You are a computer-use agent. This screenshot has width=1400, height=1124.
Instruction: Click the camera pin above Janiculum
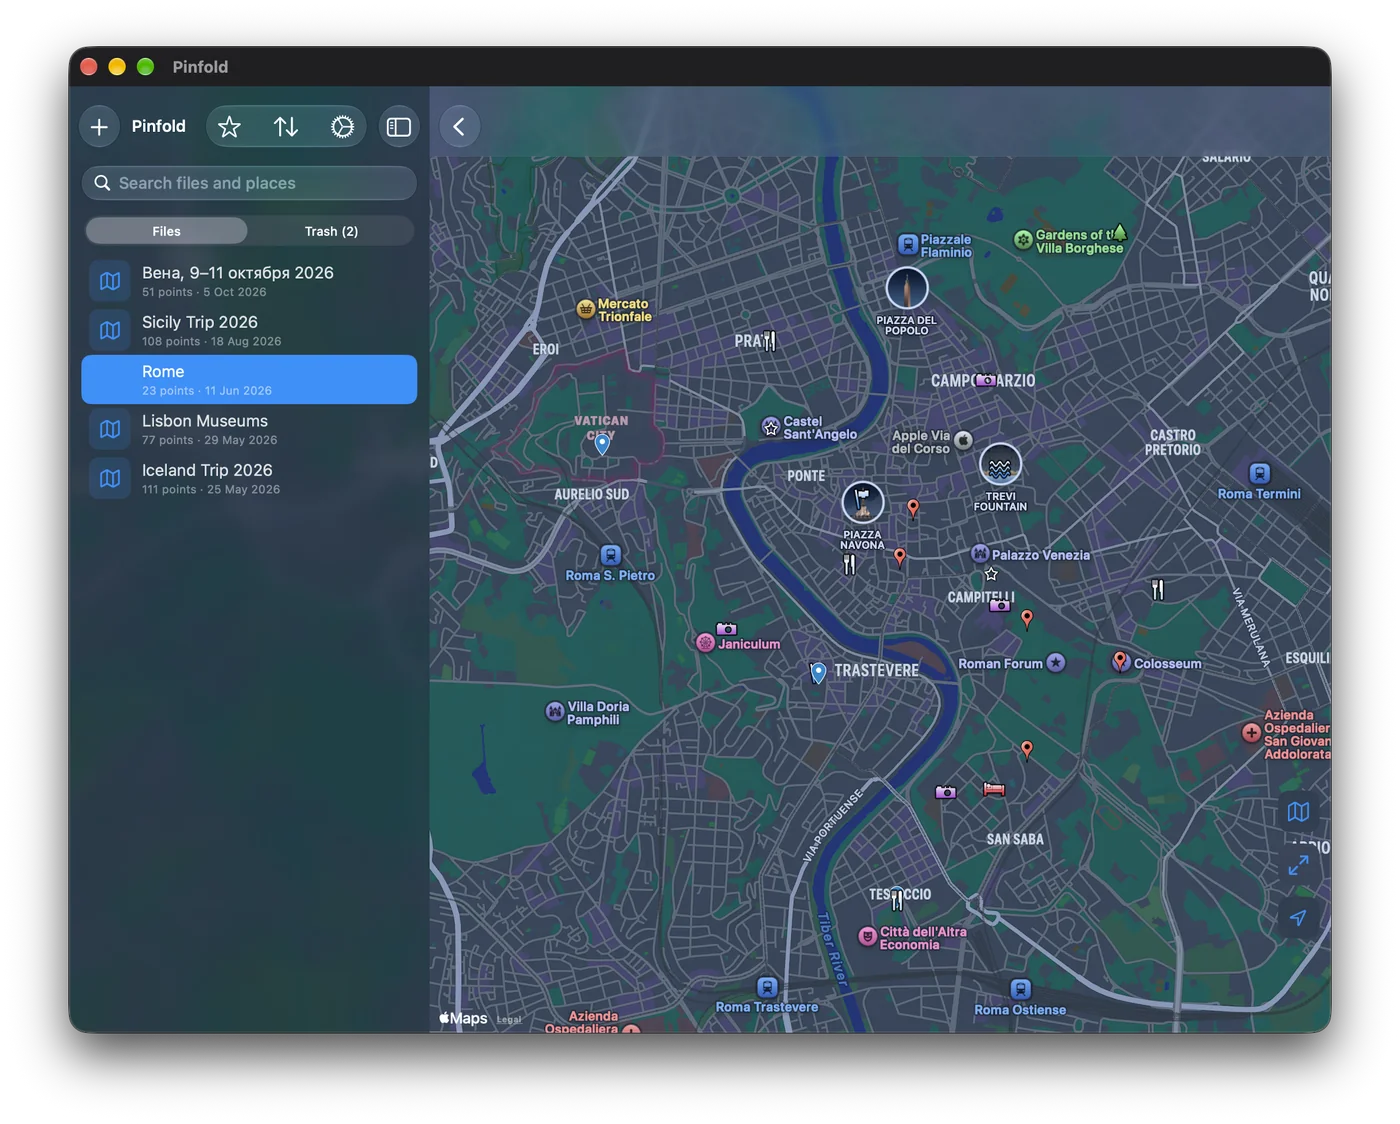727,629
